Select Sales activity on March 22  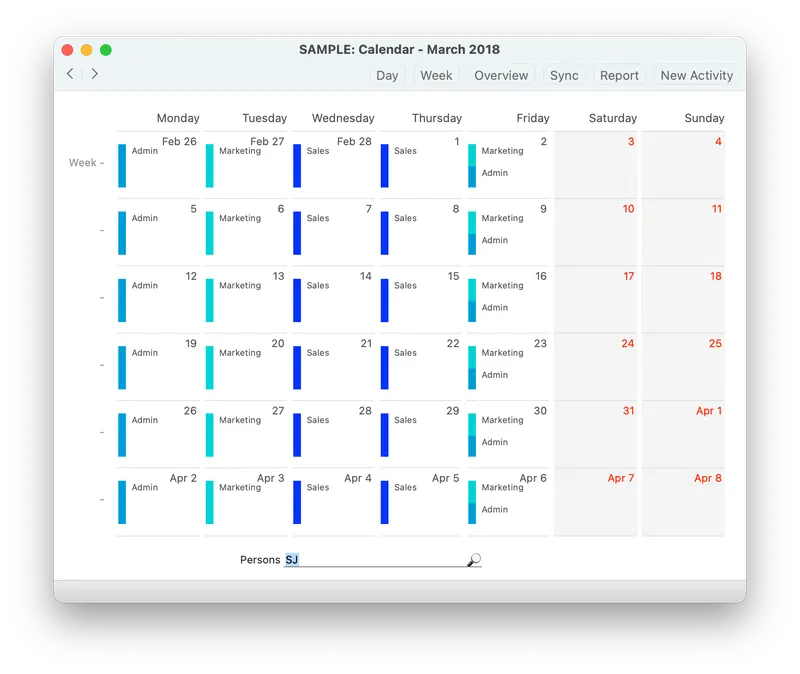(x=405, y=353)
